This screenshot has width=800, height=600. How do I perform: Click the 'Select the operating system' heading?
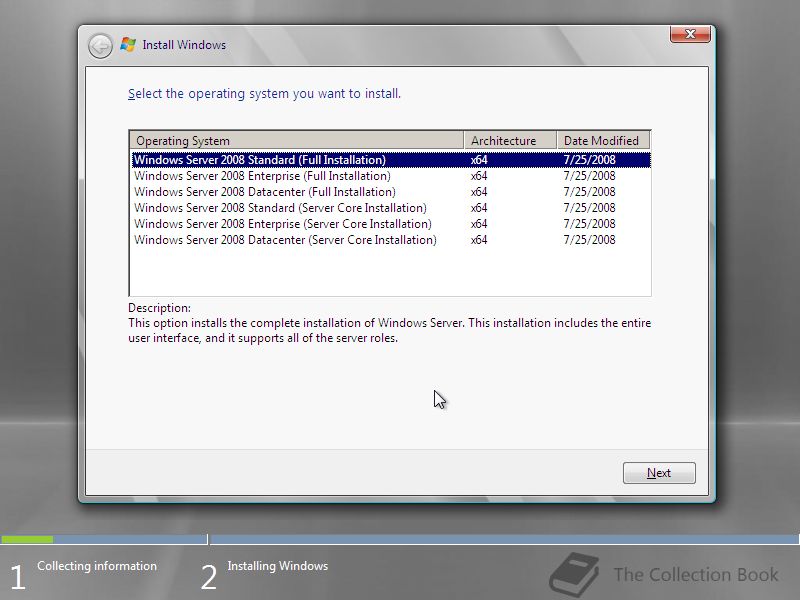pos(264,94)
